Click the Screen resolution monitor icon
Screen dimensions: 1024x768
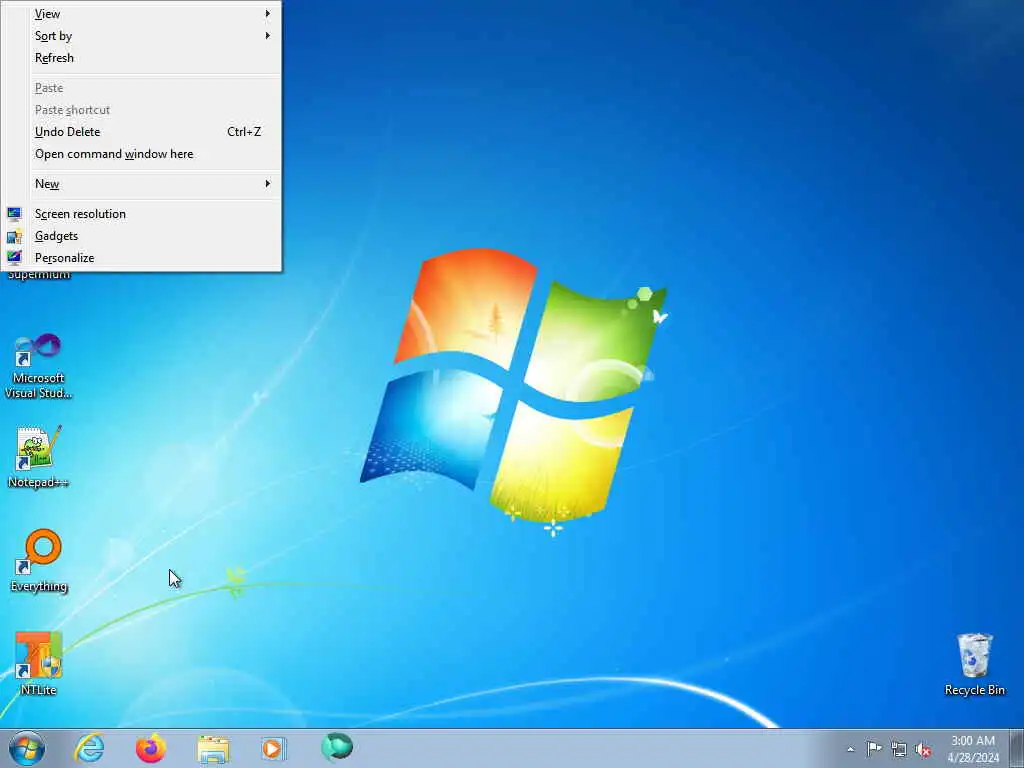coord(14,214)
